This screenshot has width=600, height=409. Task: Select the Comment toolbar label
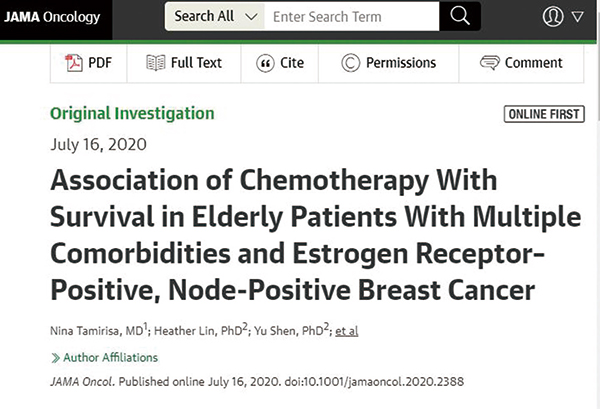[533, 63]
